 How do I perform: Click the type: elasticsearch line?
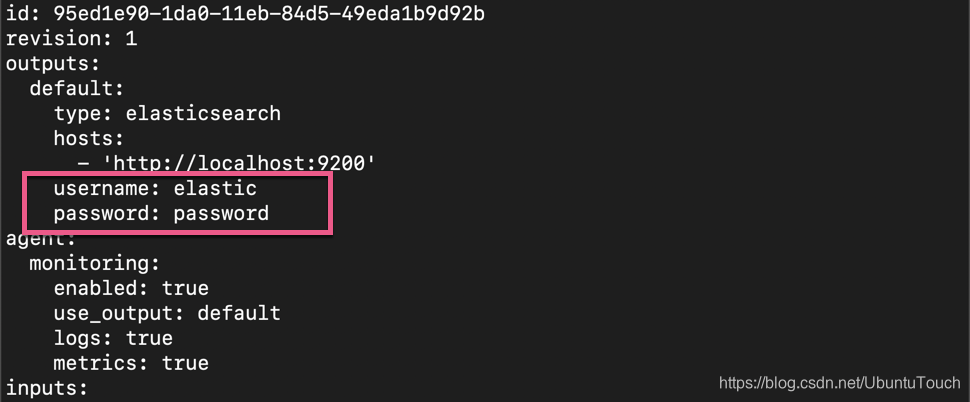167,113
